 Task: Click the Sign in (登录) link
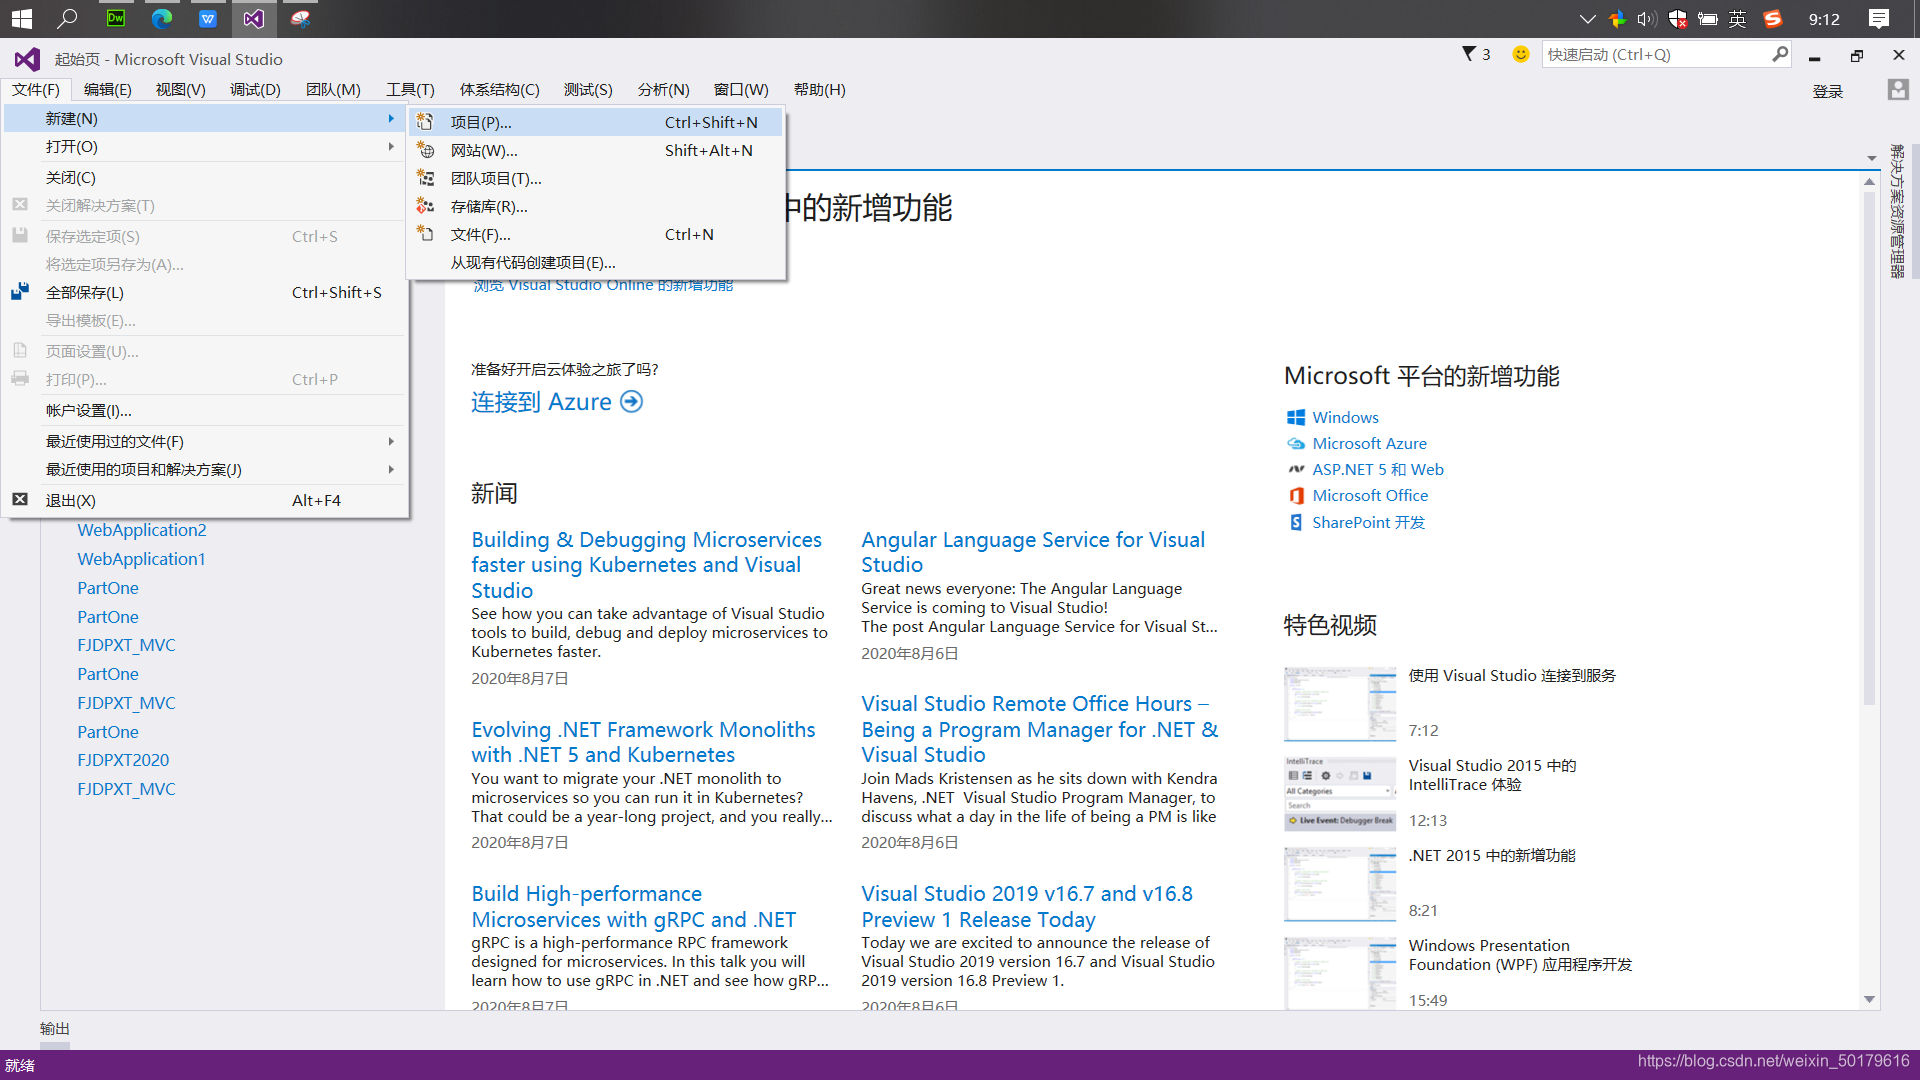1827,91
